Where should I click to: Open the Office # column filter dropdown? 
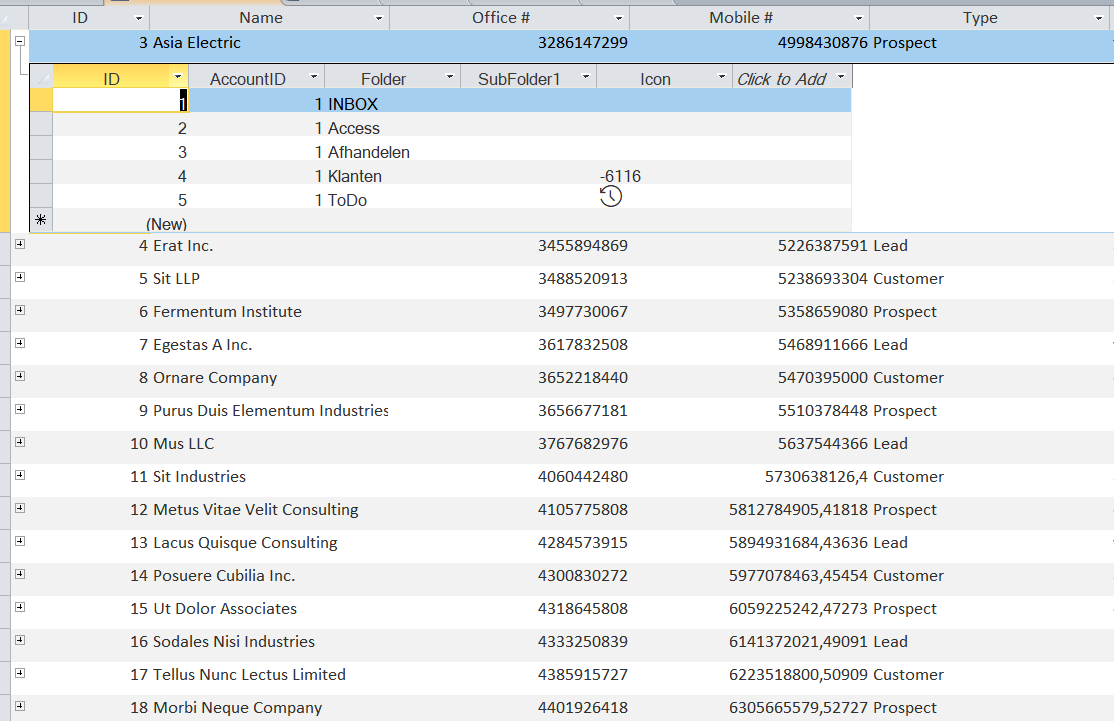point(619,18)
